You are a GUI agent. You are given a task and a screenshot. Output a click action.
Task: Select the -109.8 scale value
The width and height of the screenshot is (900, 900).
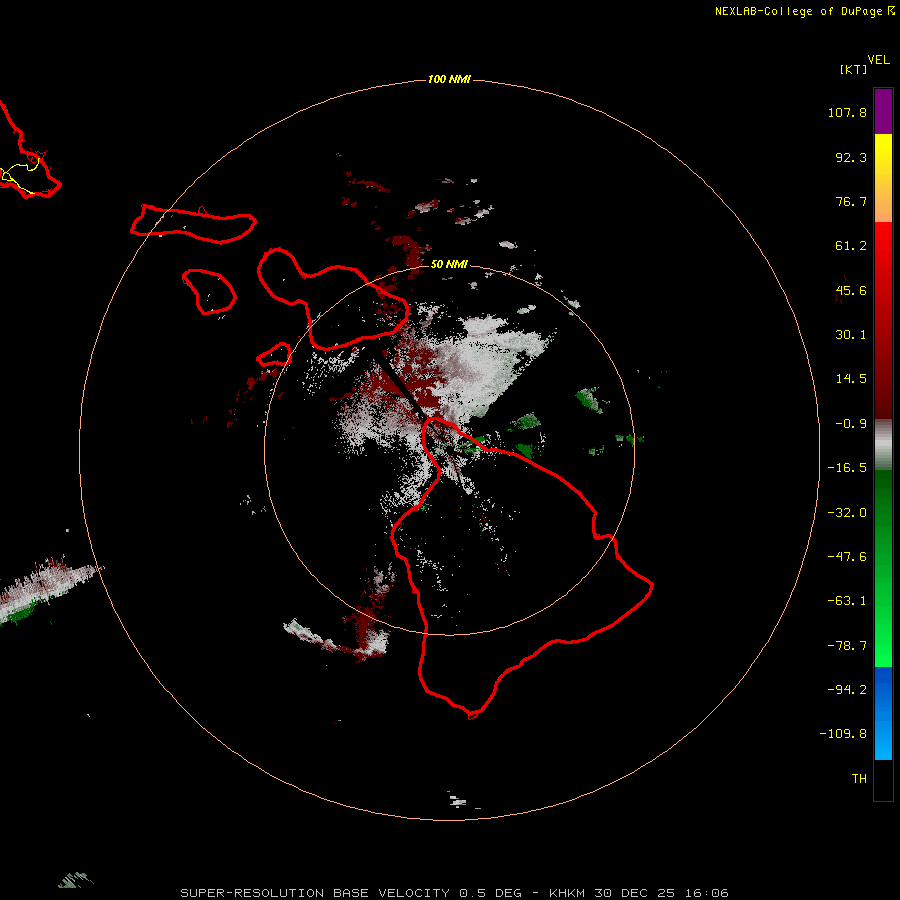pyautogui.click(x=843, y=734)
